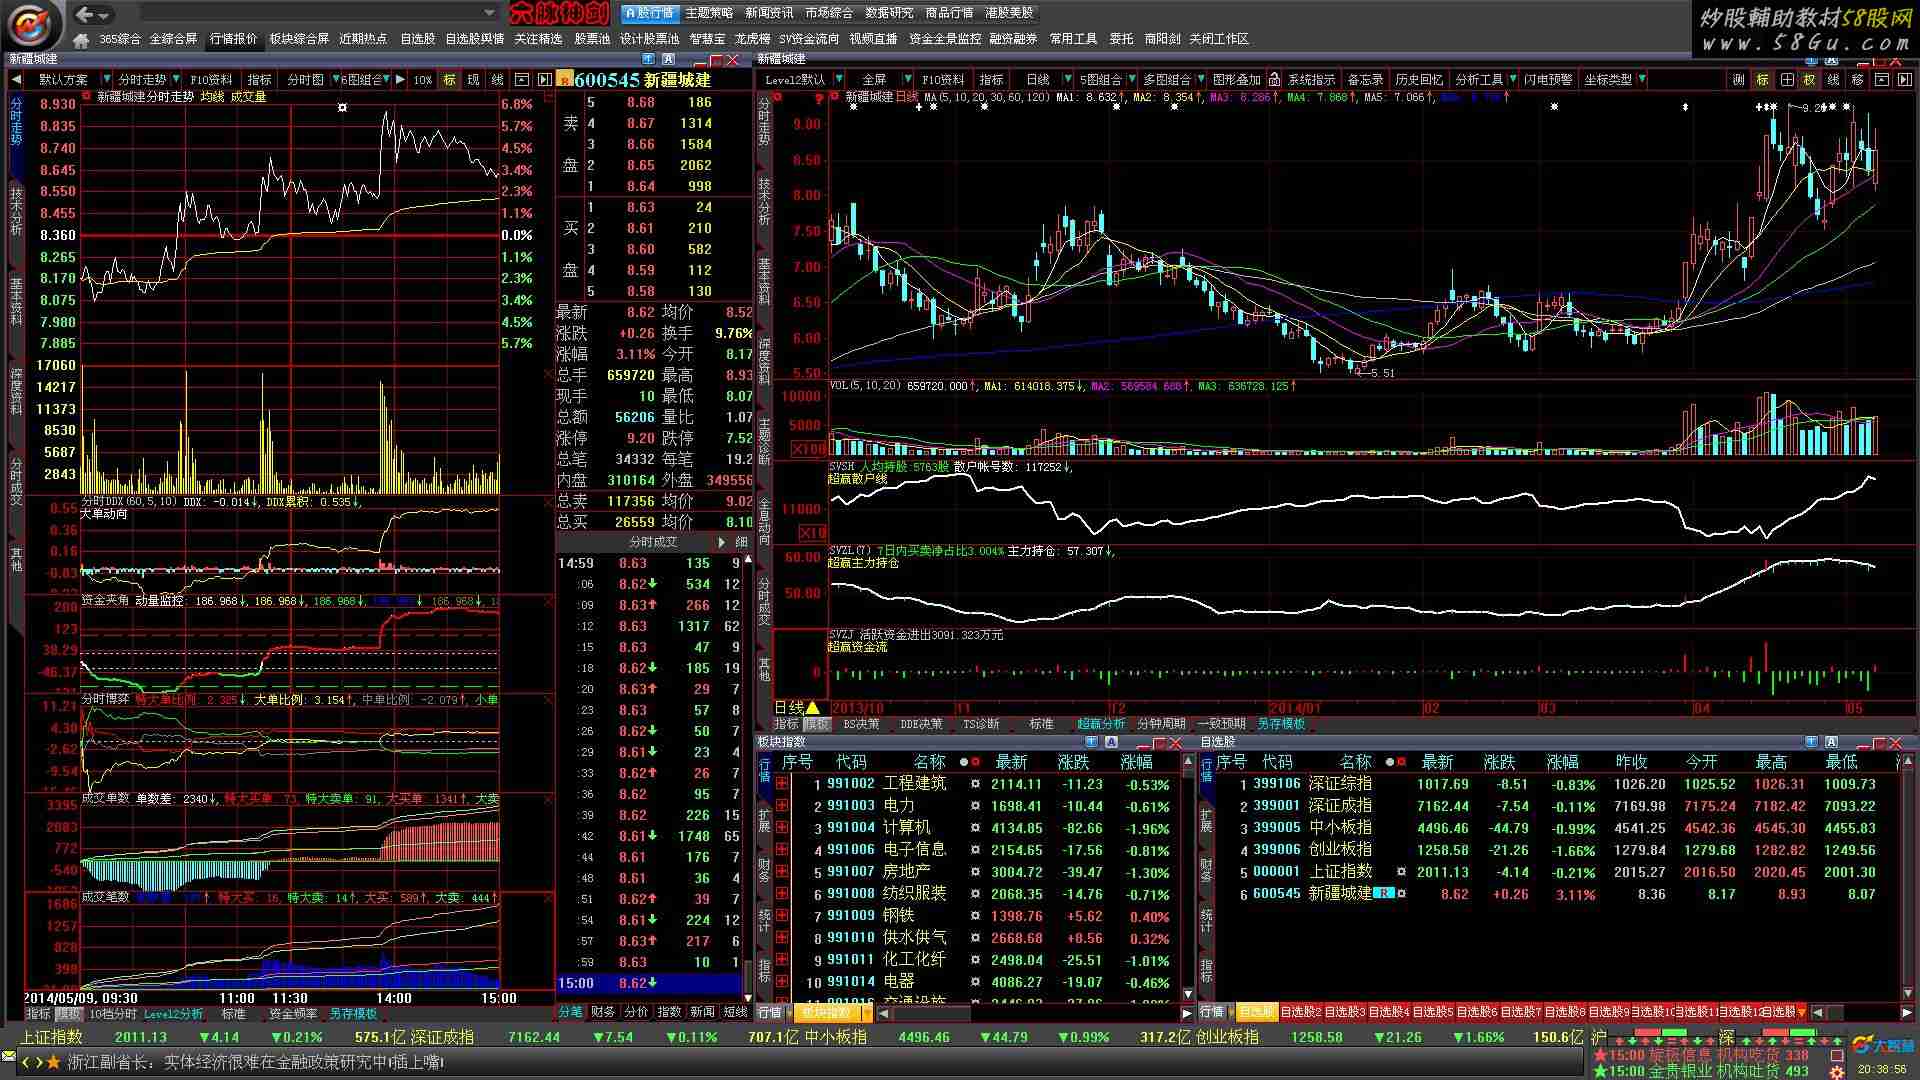Click the 移 move icon in daily chart
The height and width of the screenshot is (1080, 1920).
pyautogui.click(x=1858, y=80)
